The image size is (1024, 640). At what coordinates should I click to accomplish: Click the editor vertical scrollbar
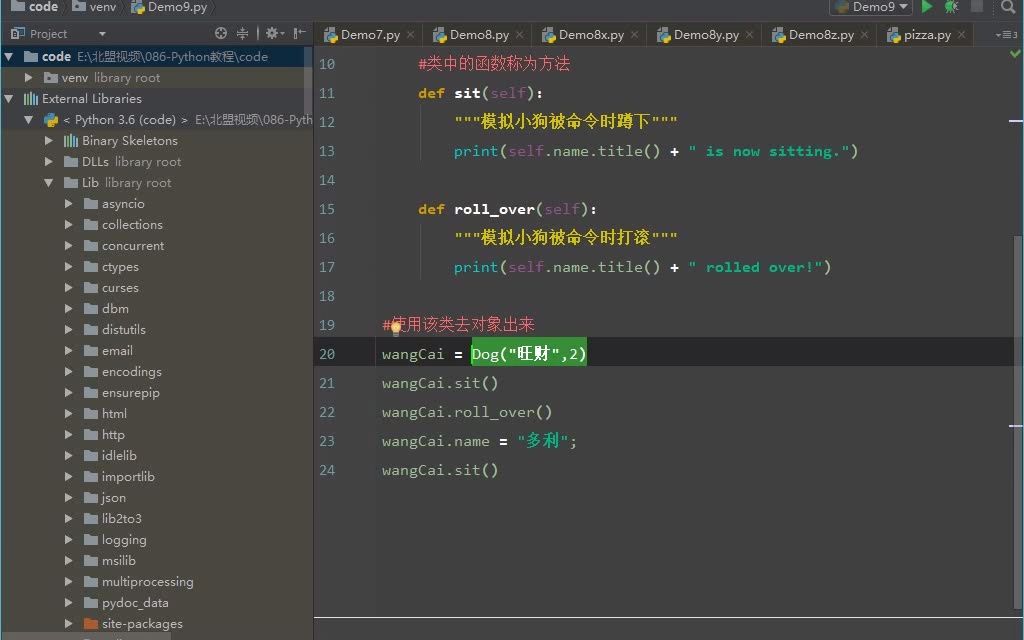[x=1018, y=330]
